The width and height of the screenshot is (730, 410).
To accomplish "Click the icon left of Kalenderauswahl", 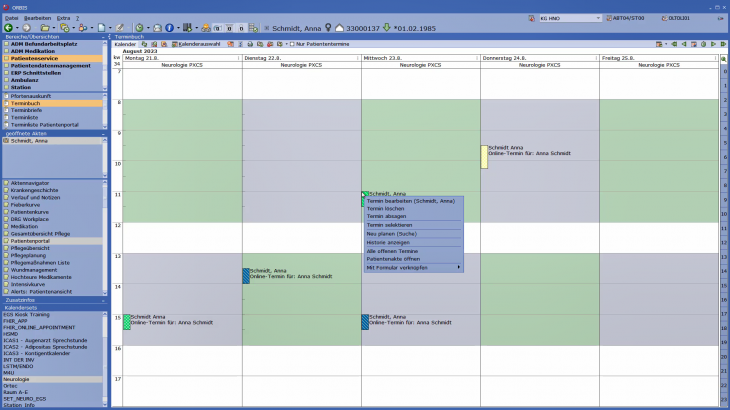I will point(174,44).
